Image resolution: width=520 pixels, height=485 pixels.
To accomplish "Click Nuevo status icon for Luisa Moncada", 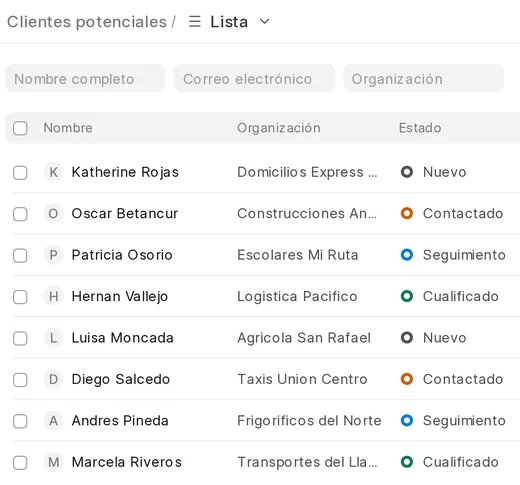I will click(407, 338).
